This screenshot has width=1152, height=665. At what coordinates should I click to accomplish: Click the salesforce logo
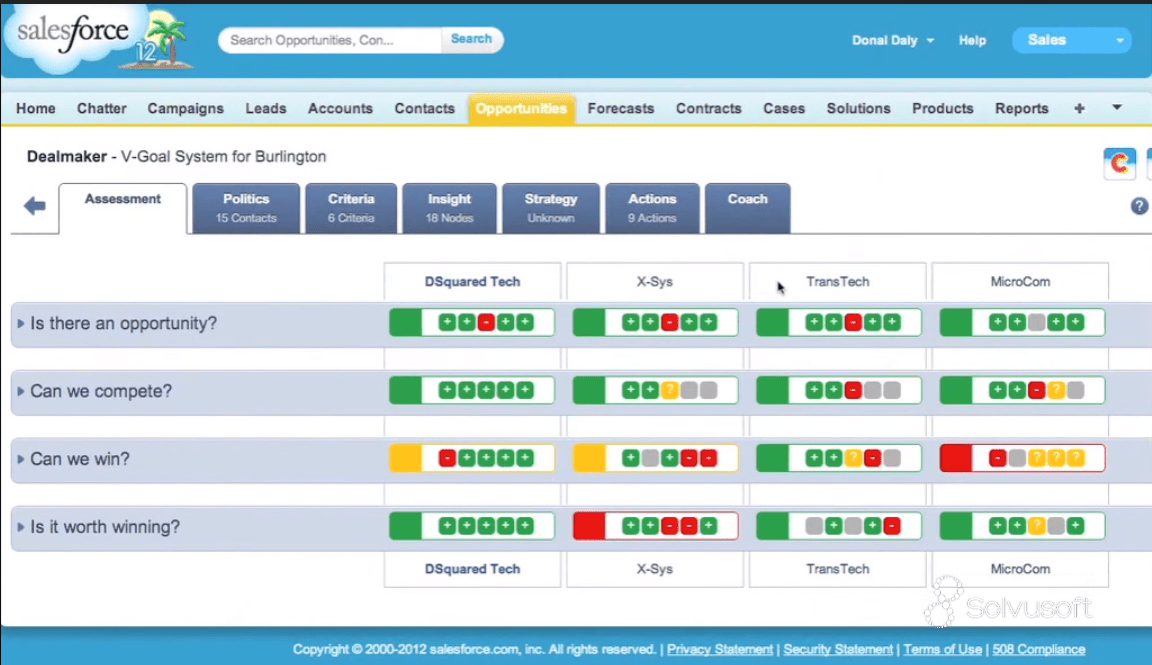[73, 32]
